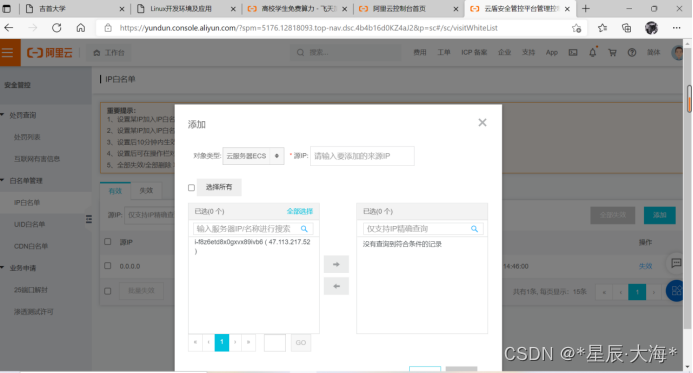Add page to favorites star icon
The width and height of the screenshot is (693, 373).
click(576, 28)
